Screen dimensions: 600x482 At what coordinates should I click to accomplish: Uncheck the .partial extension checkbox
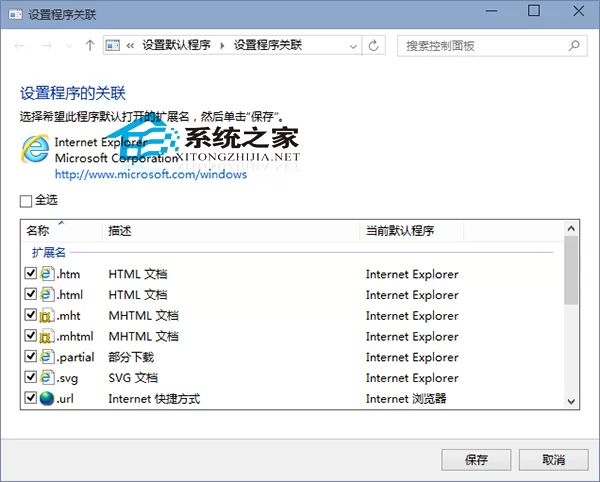pyautogui.click(x=31, y=357)
